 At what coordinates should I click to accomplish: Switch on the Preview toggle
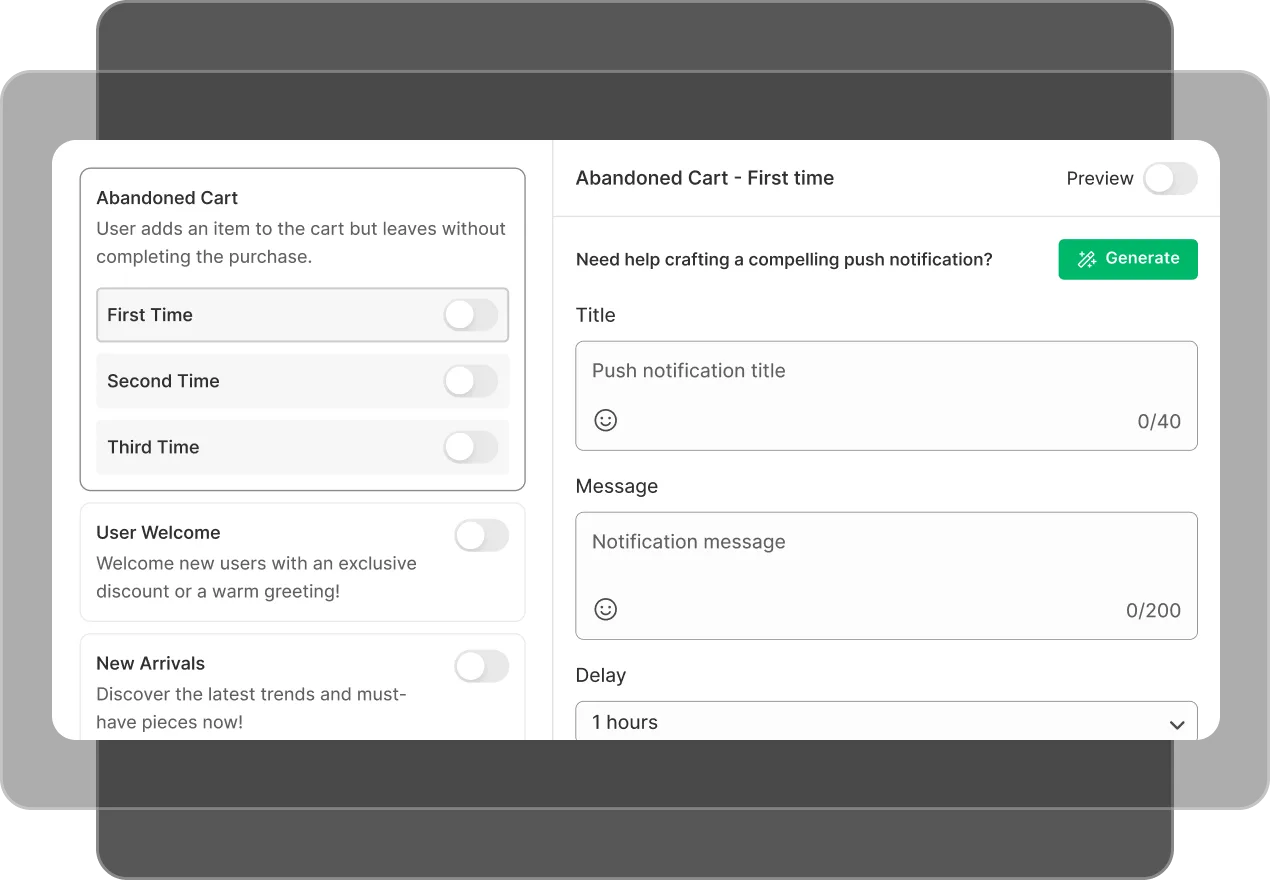click(1170, 178)
